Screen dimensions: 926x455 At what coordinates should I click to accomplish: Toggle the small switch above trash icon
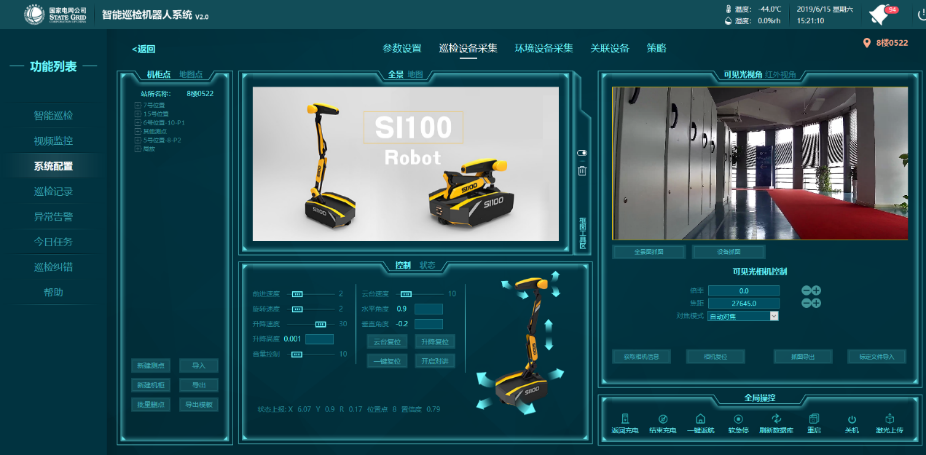click(582, 153)
